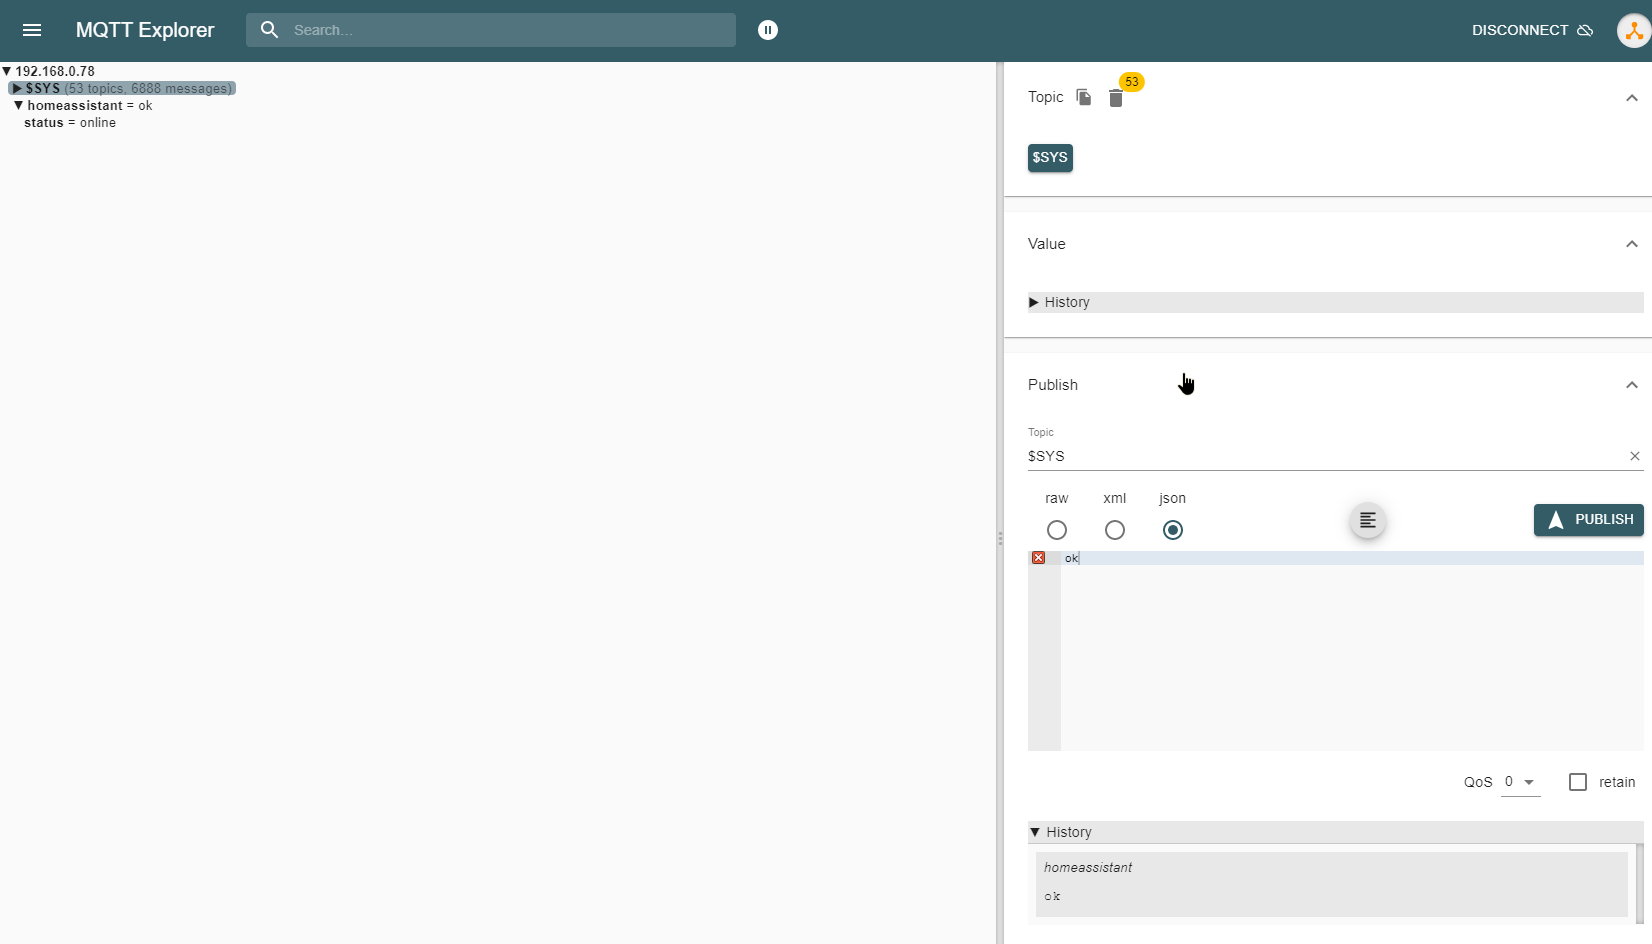Screen dimensions: 1652x944
Task: Click the DISCONNECT button
Action: [1532, 30]
